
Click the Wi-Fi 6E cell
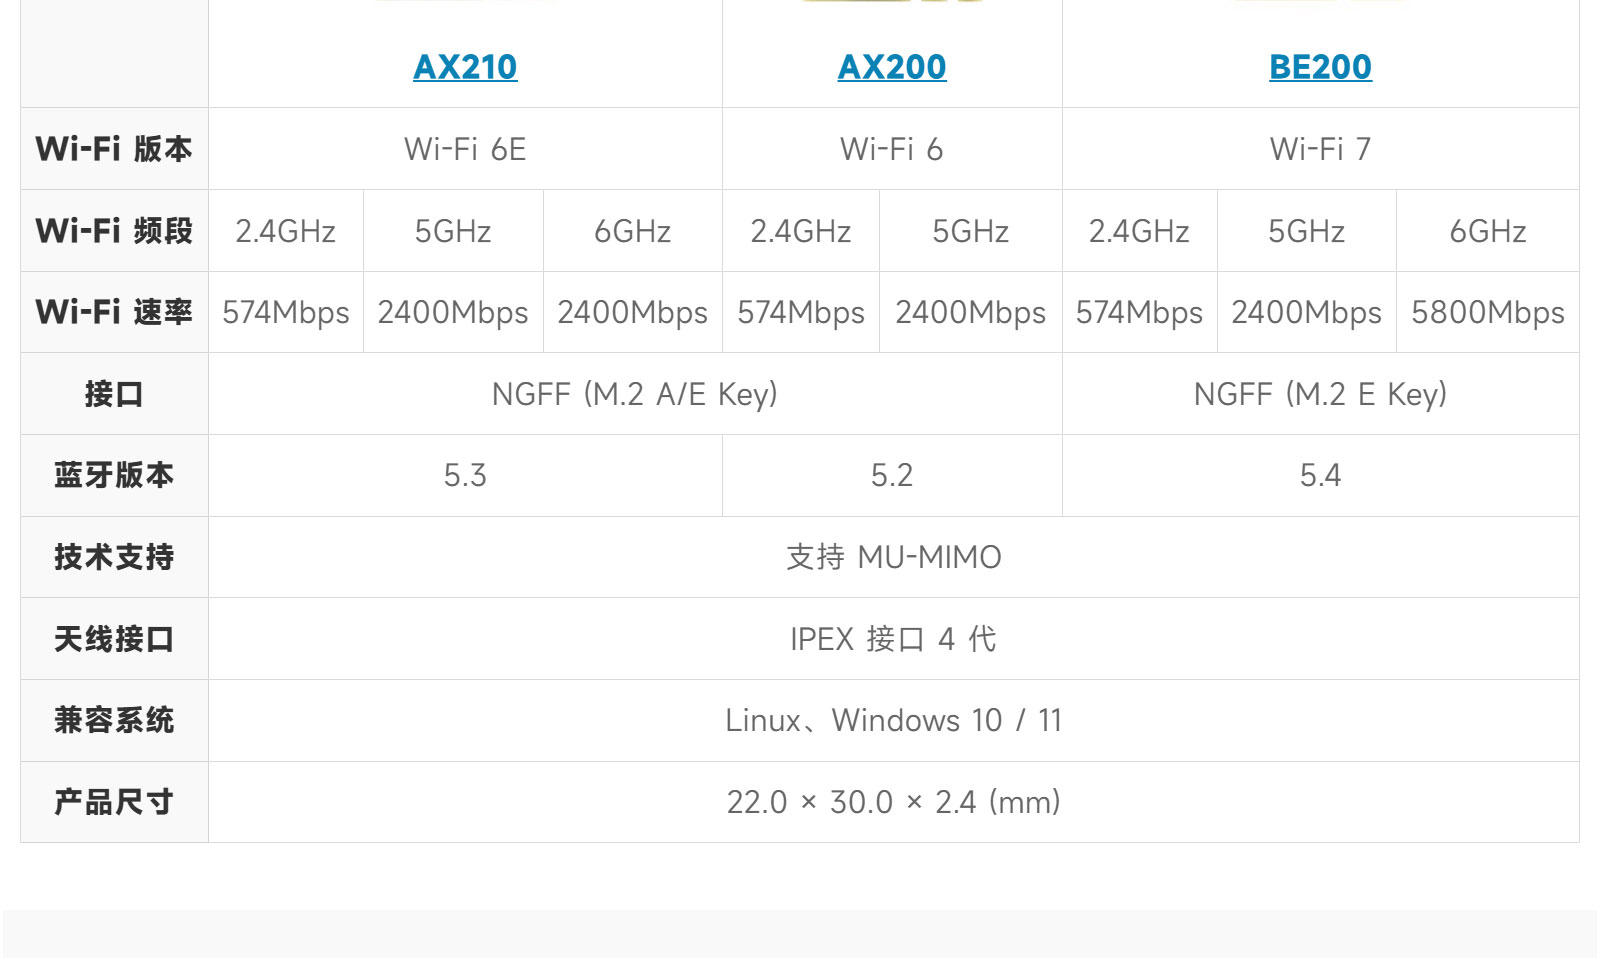465,149
